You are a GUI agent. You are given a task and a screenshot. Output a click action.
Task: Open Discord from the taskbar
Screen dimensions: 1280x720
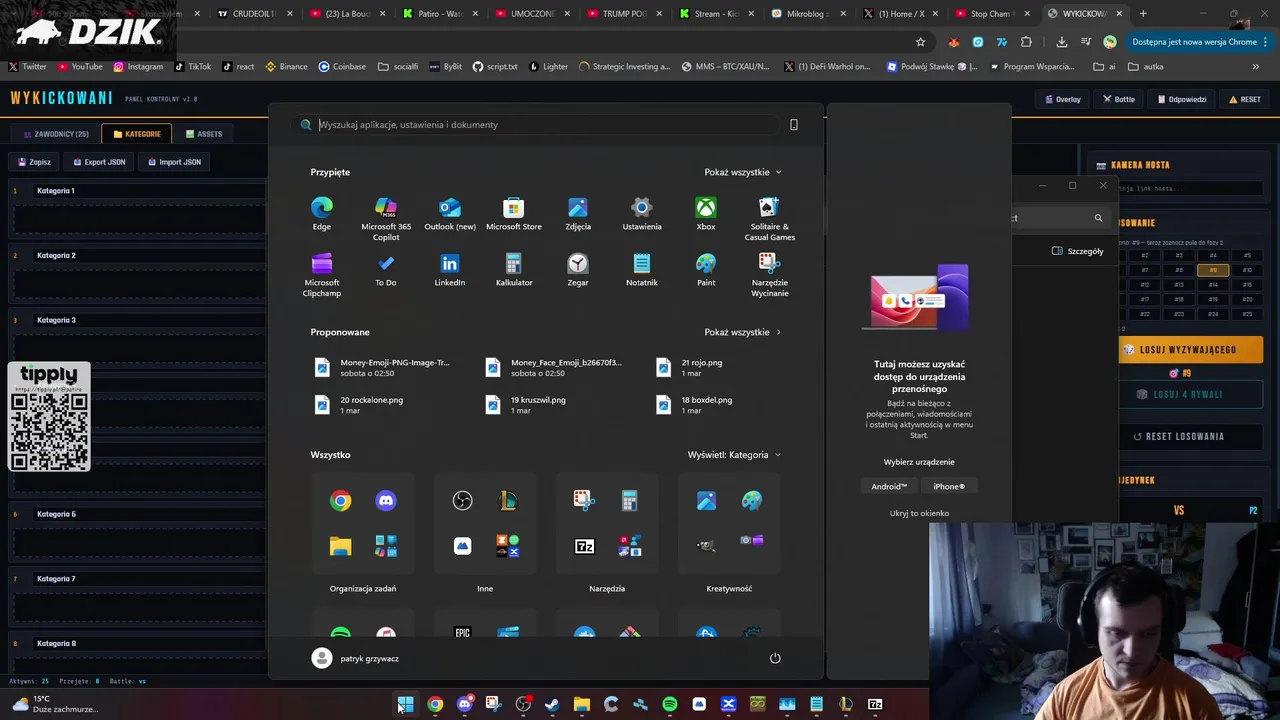[464, 704]
